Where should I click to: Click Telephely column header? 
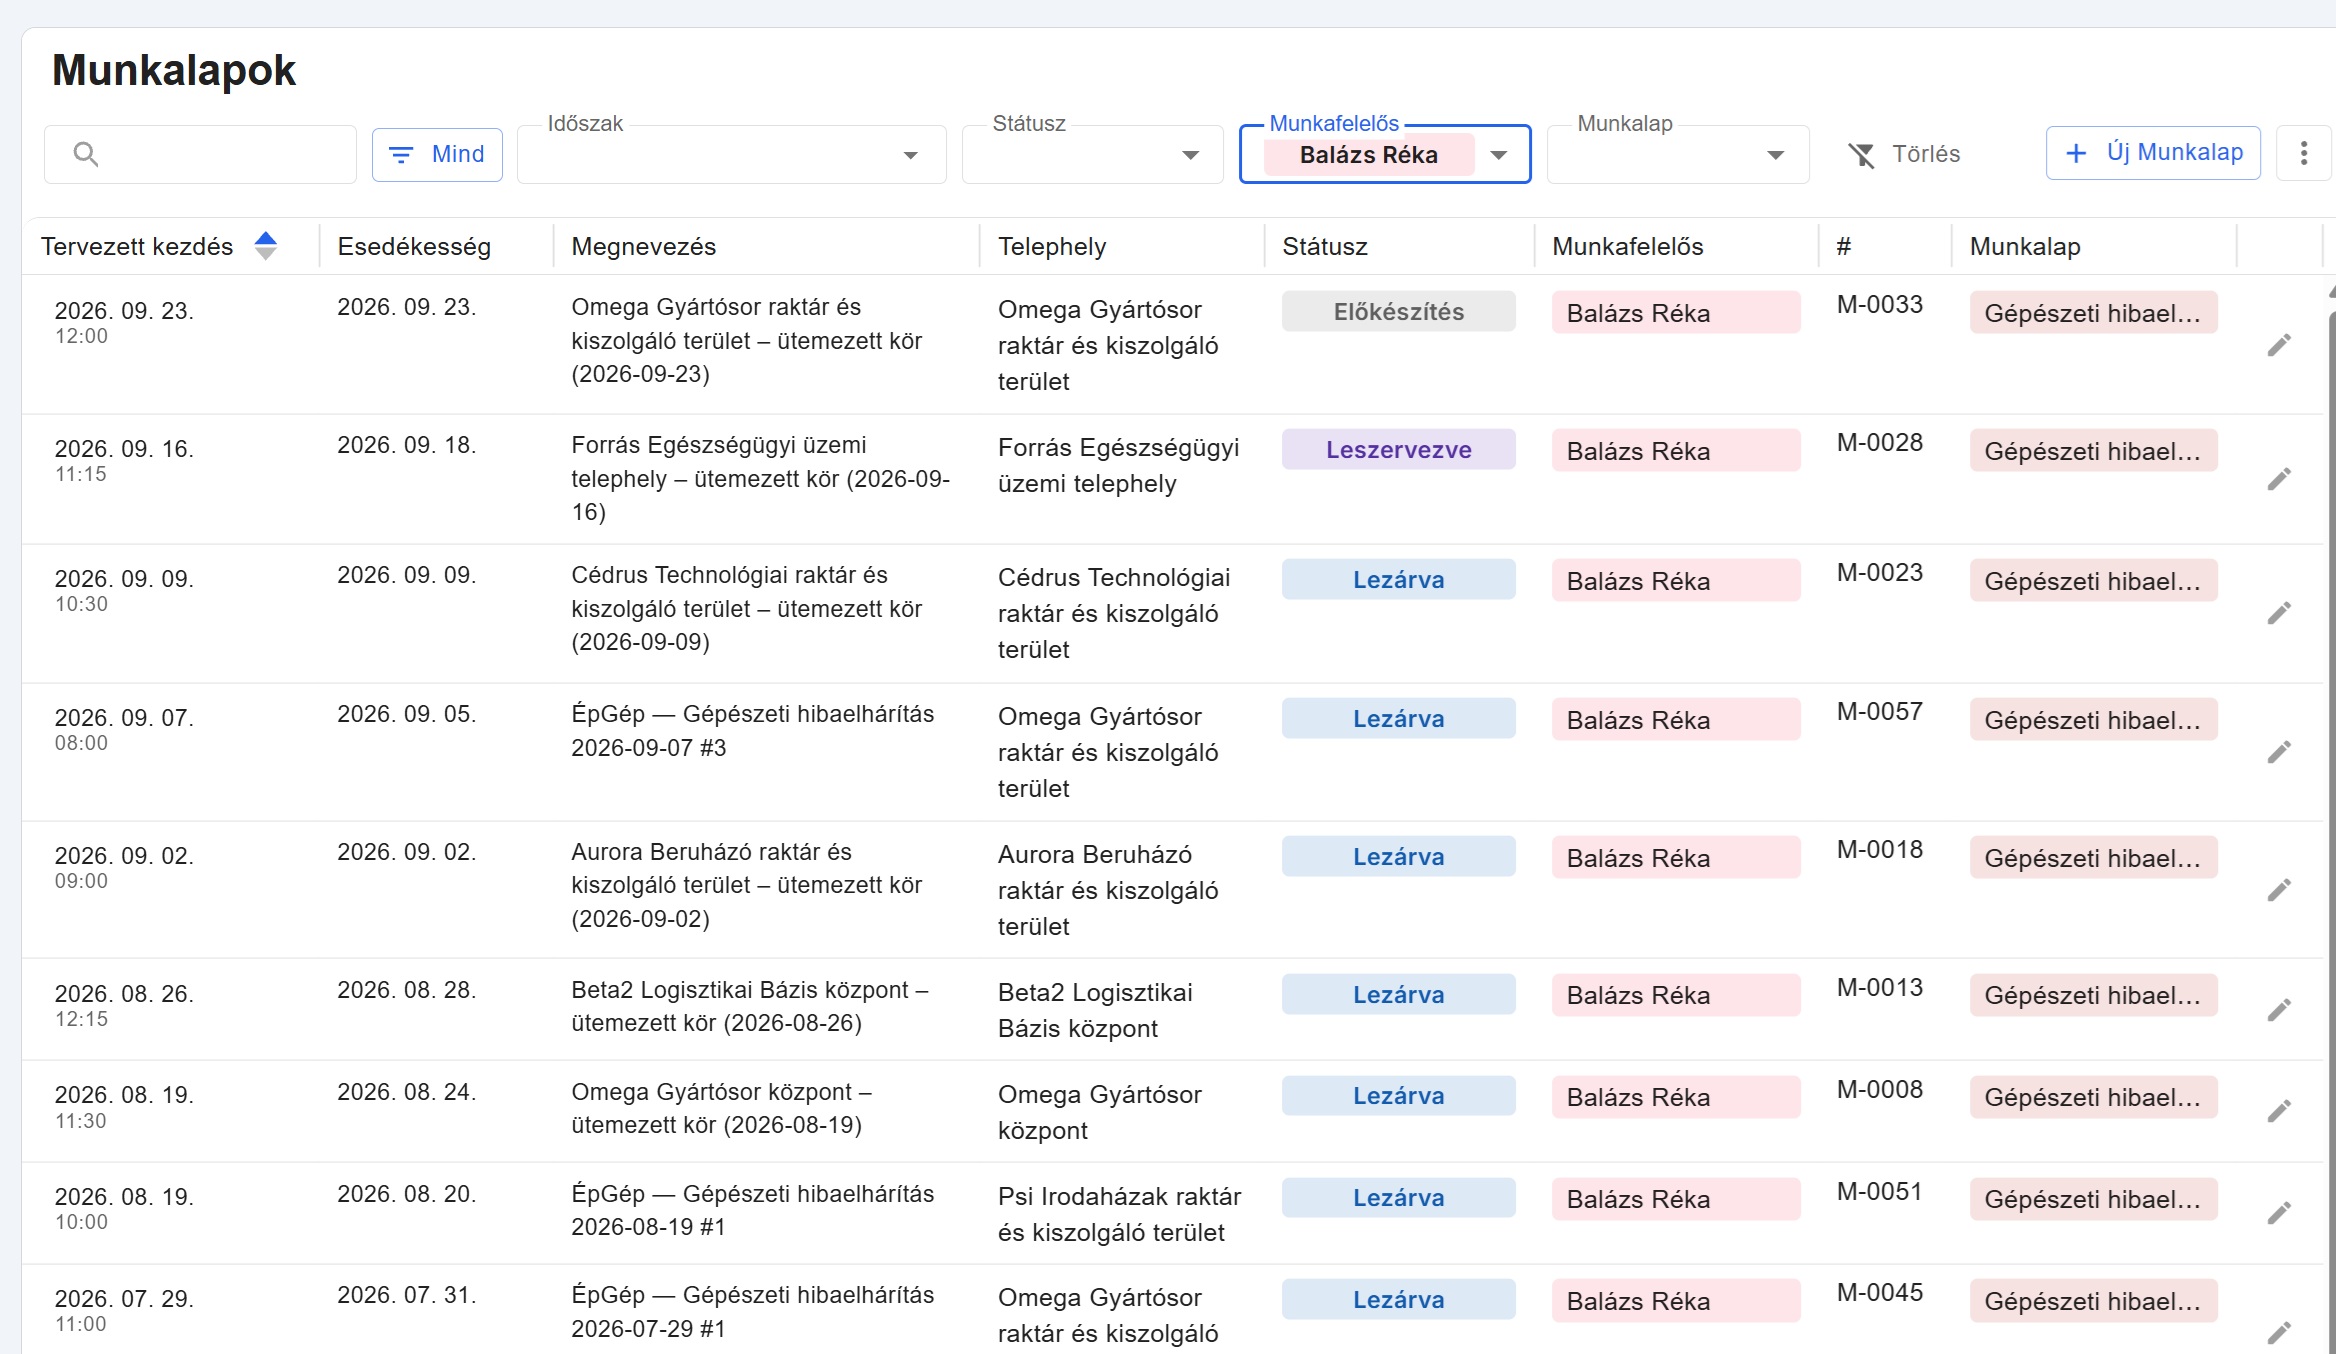(x=1052, y=247)
